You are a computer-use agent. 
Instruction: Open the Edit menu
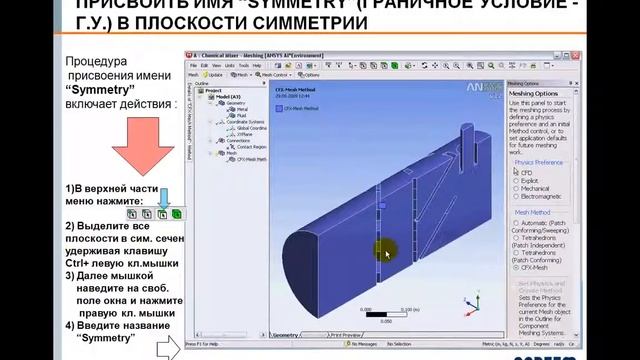click(204, 65)
